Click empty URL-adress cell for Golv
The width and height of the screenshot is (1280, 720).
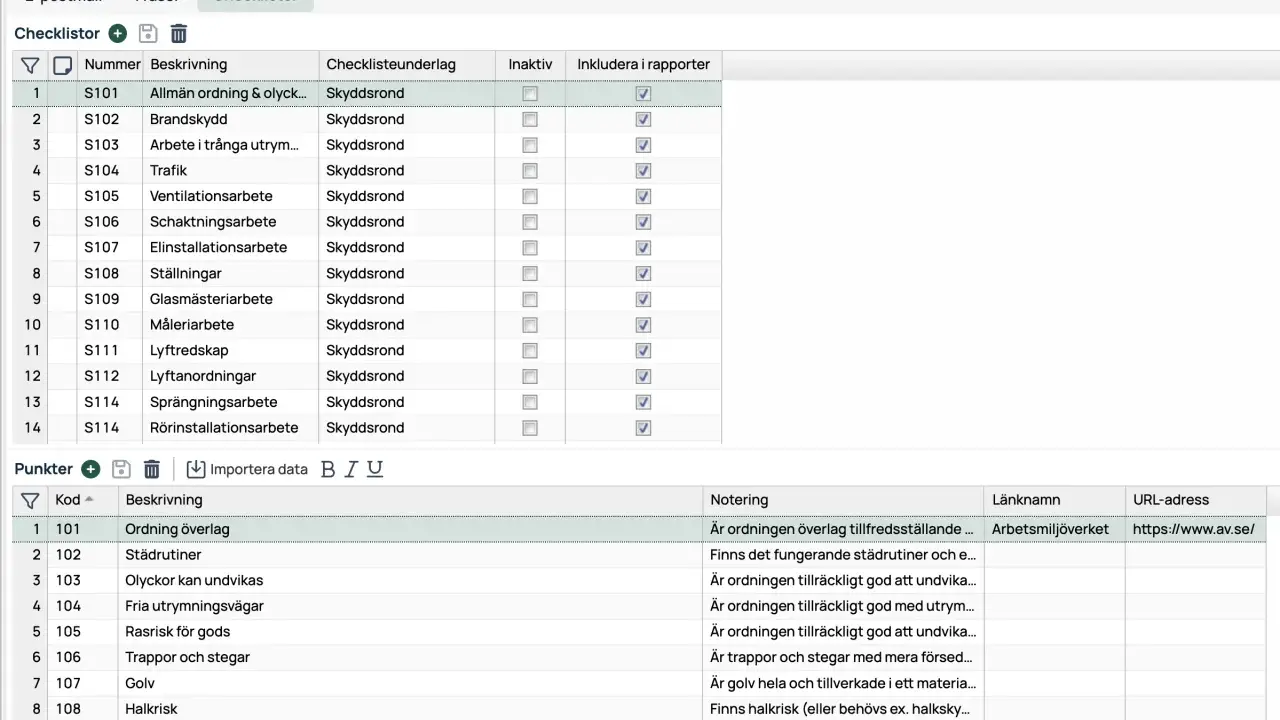click(1195, 683)
